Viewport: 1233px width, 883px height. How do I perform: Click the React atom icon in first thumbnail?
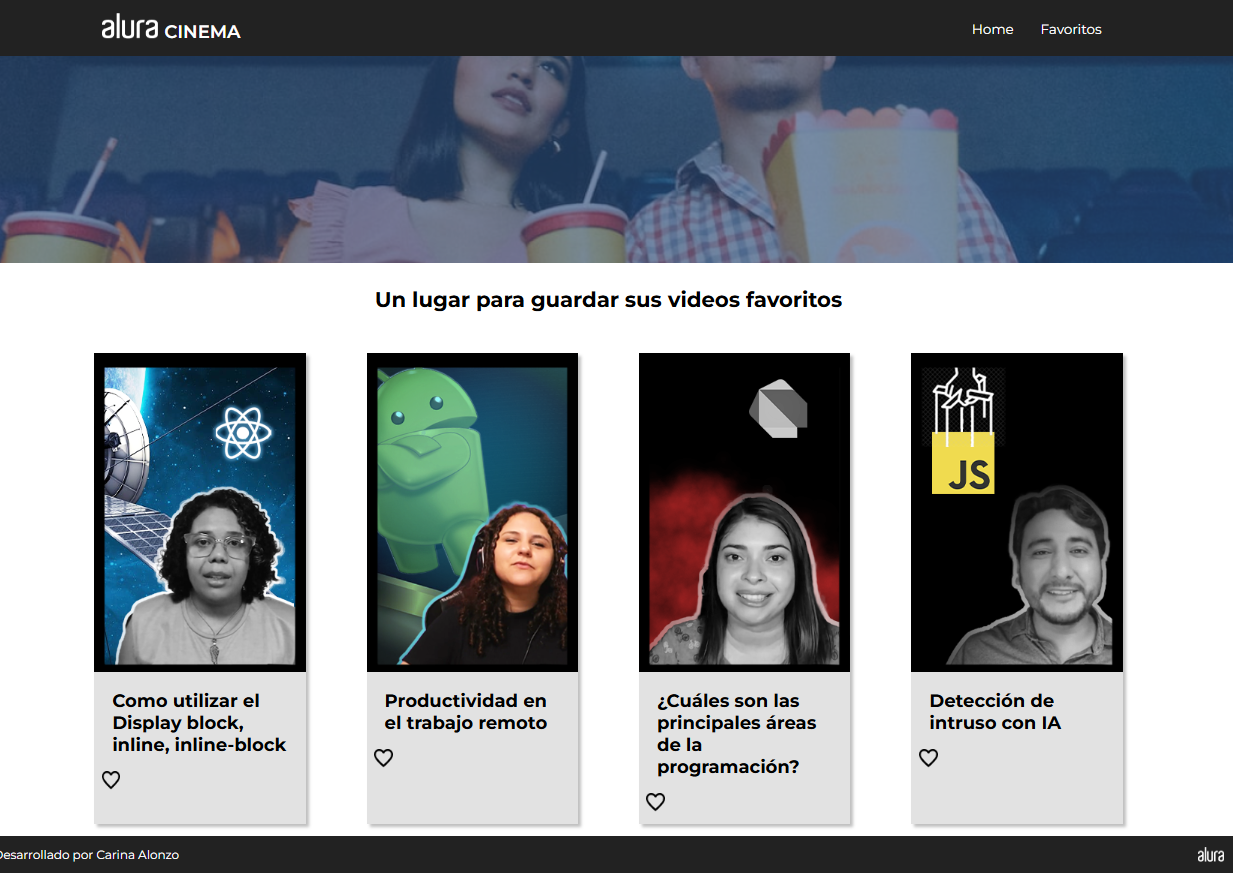pyautogui.click(x=239, y=433)
